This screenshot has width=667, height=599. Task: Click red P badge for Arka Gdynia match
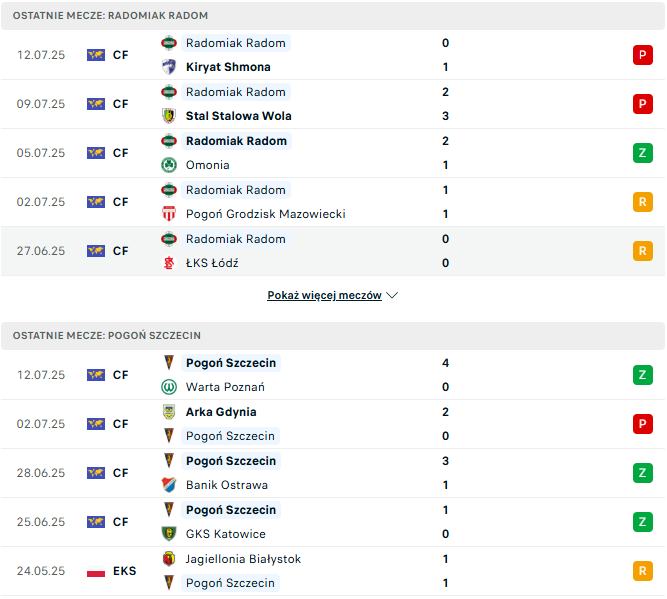coord(643,424)
